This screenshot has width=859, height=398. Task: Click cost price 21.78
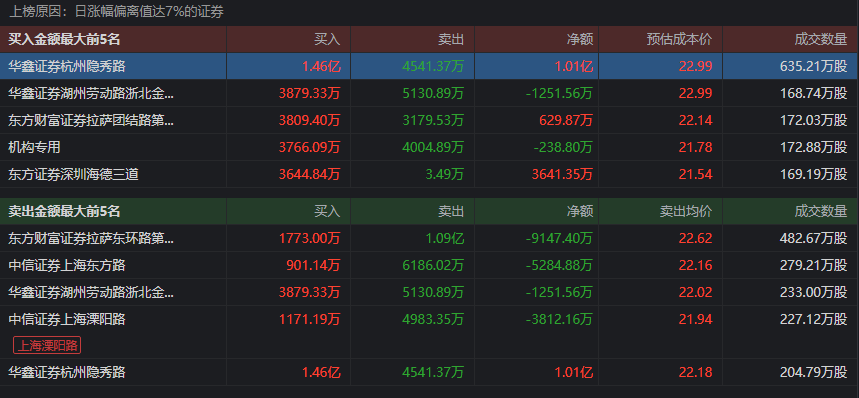coord(696,147)
